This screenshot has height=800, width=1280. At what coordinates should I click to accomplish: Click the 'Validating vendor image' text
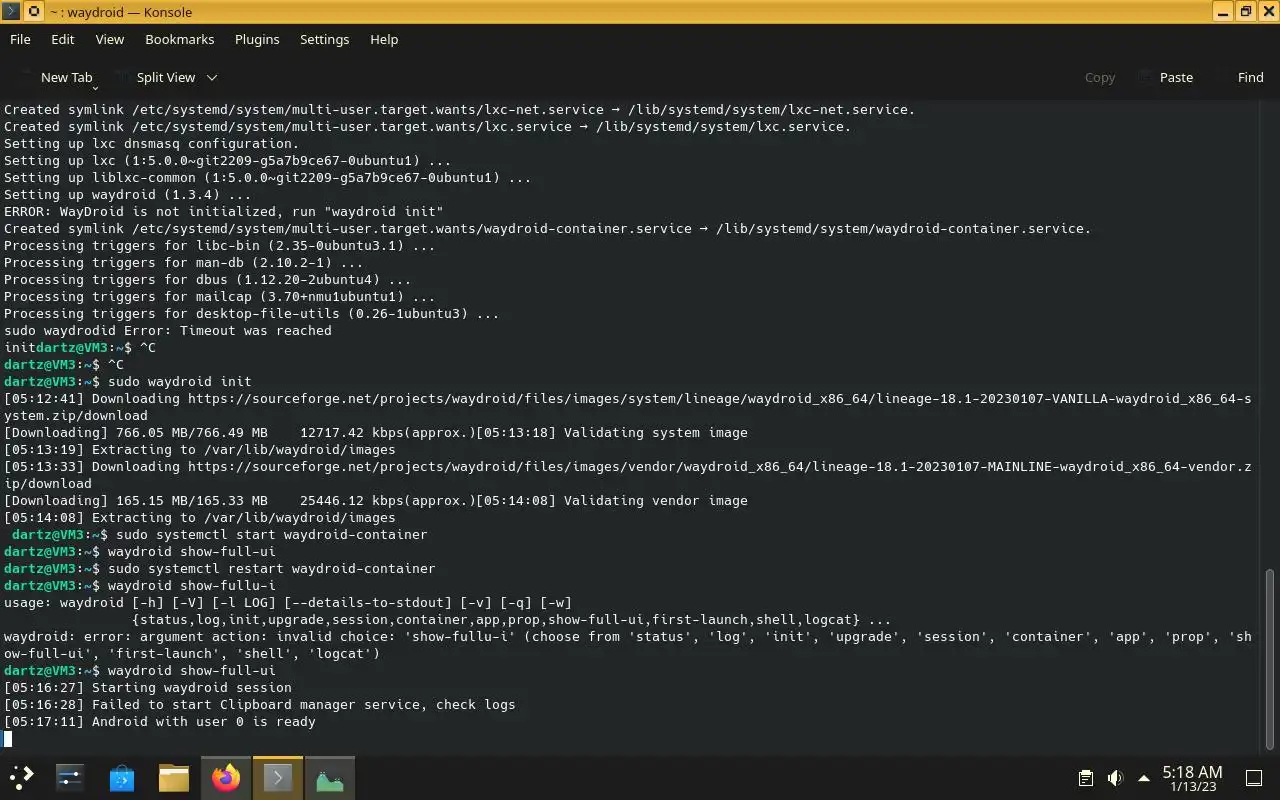coord(656,500)
